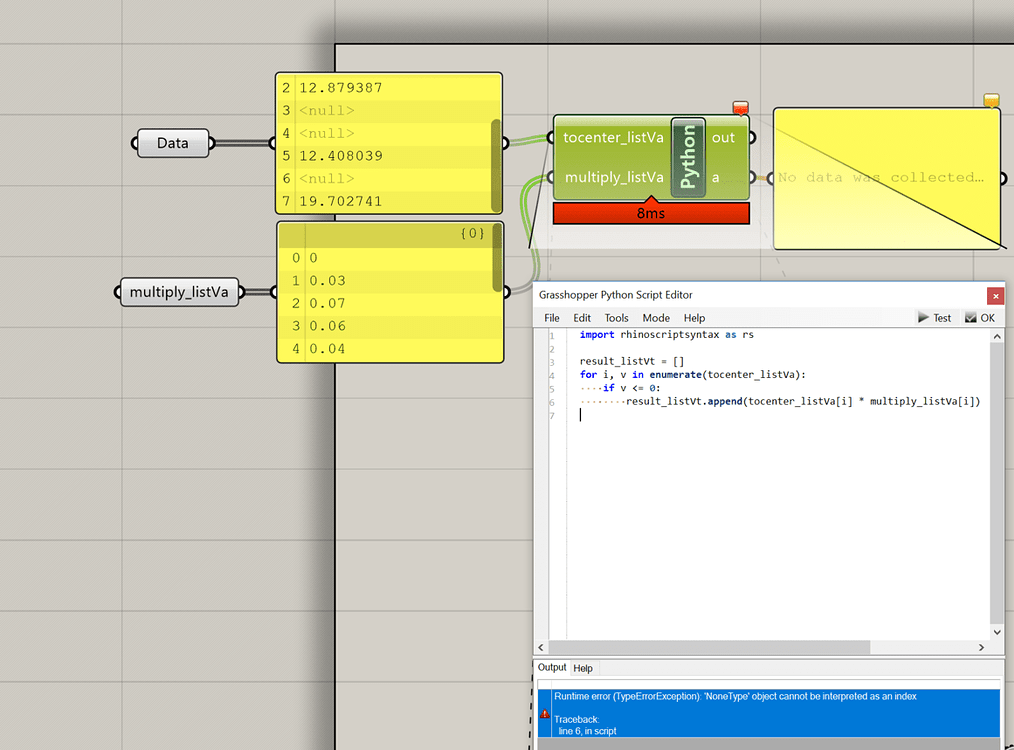
Task: Run the script with the Test button
Action: pos(934,317)
